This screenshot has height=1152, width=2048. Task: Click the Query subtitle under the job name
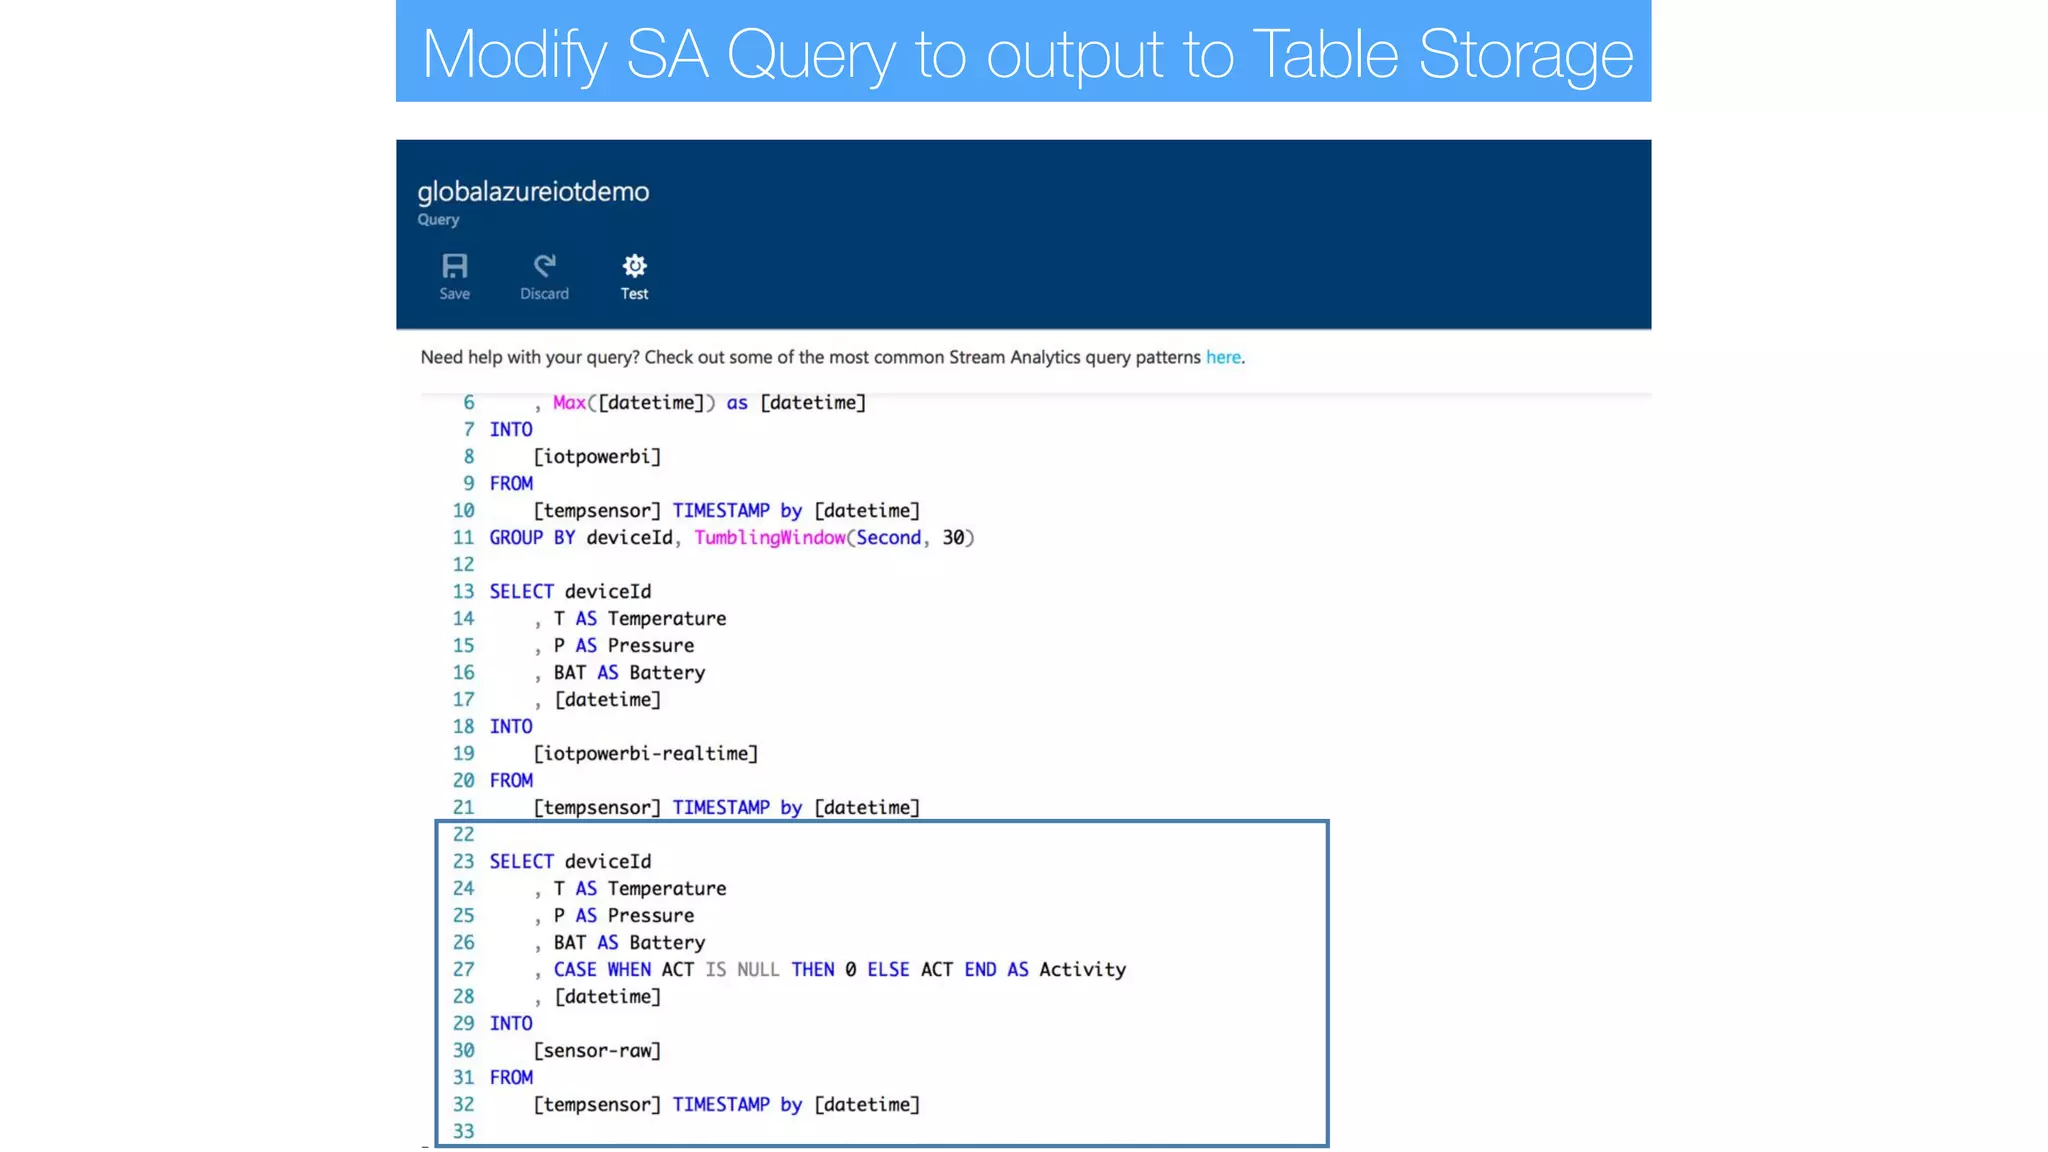pyautogui.click(x=438, y=220)
